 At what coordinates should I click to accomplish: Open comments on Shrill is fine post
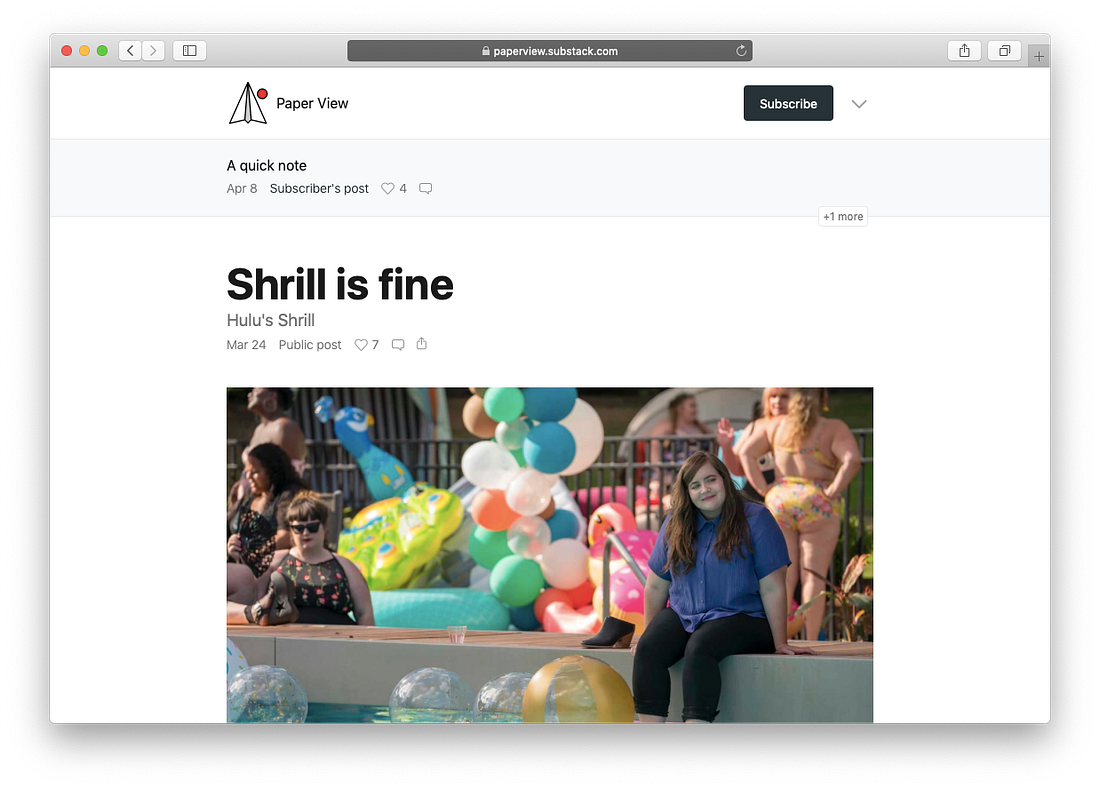coord(398,345)
